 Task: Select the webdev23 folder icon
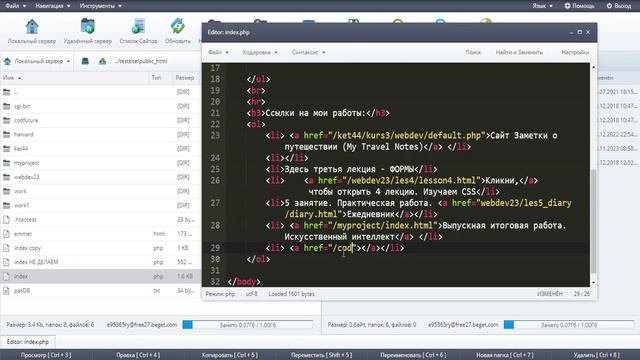click(x=7, y=177)
